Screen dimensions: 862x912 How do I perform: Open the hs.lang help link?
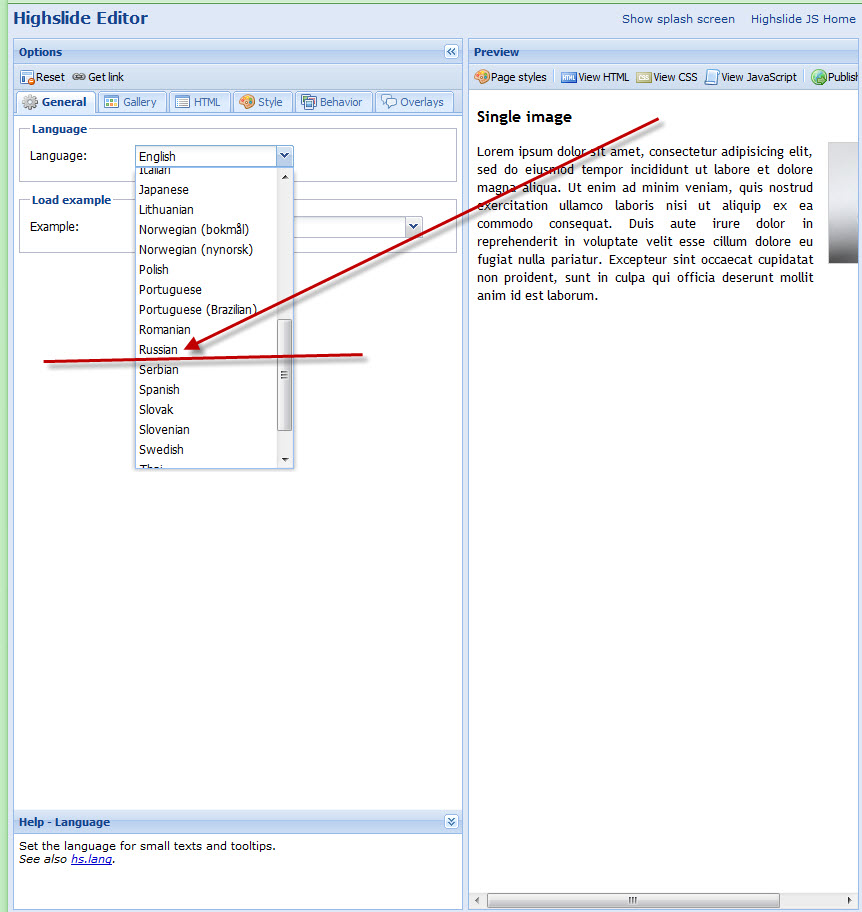(91, 859)
